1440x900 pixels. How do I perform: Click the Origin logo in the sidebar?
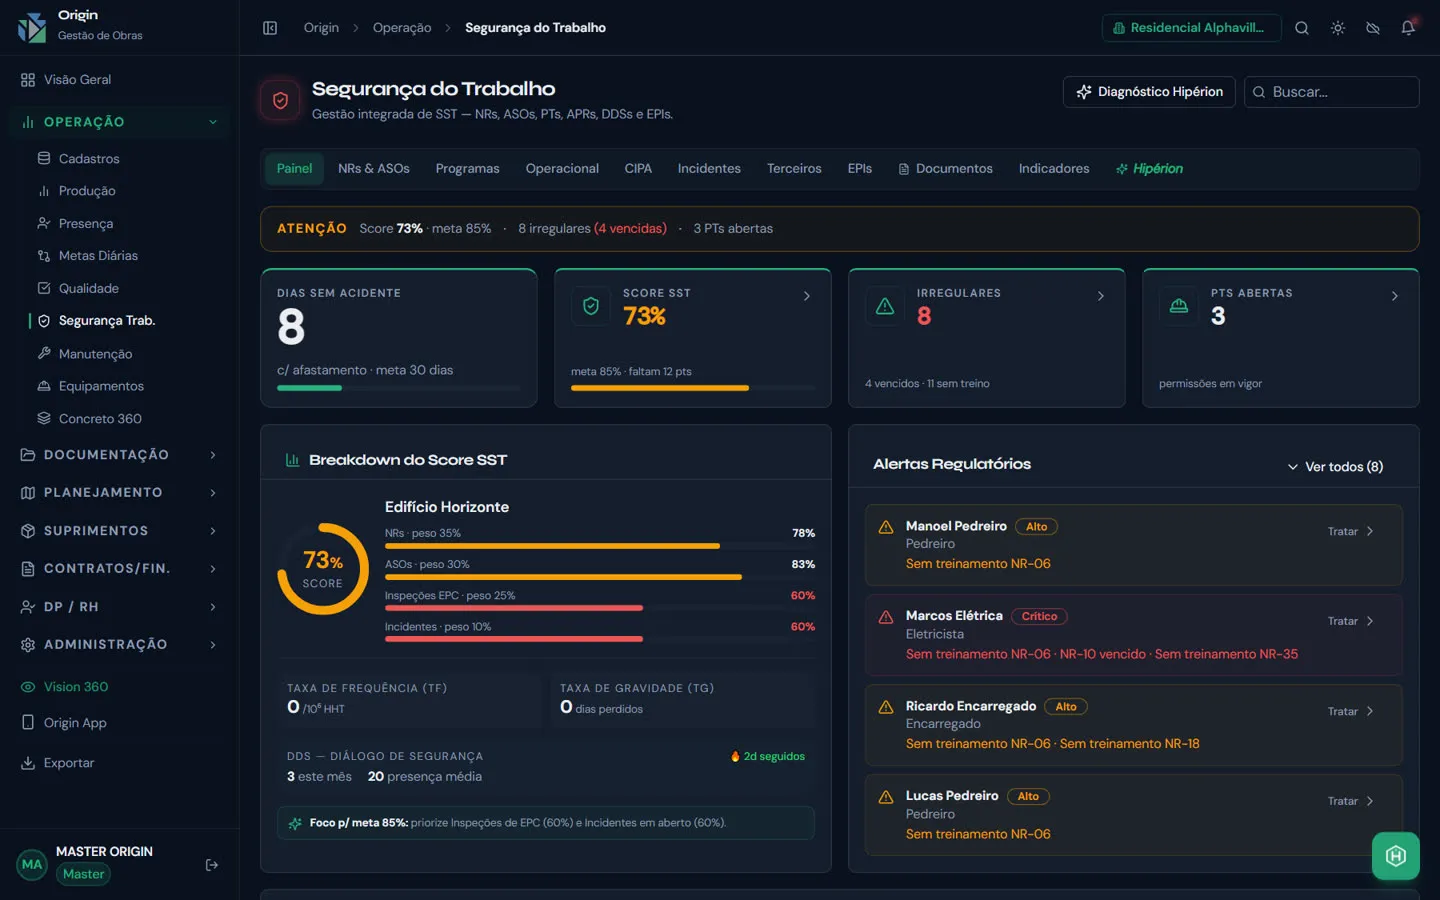(x=32, y=27)
